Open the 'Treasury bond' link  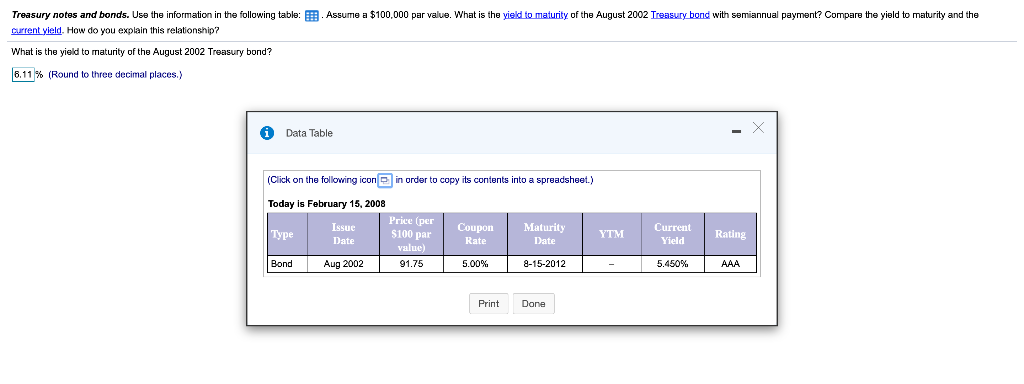pyautogui.click(x=680, y=14)
